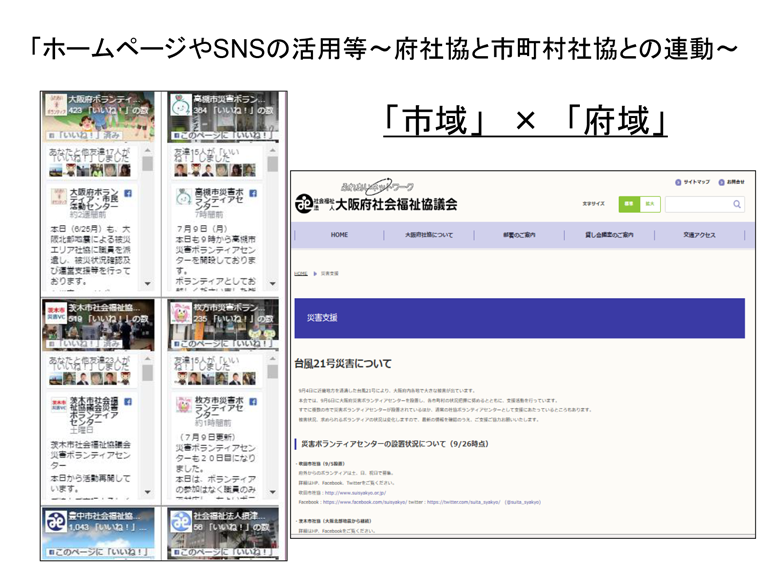The image size is (768, 576).
Task: Click the 約1時間前 timestamp on 枚方市 post
Action: [x=213, y=423]
